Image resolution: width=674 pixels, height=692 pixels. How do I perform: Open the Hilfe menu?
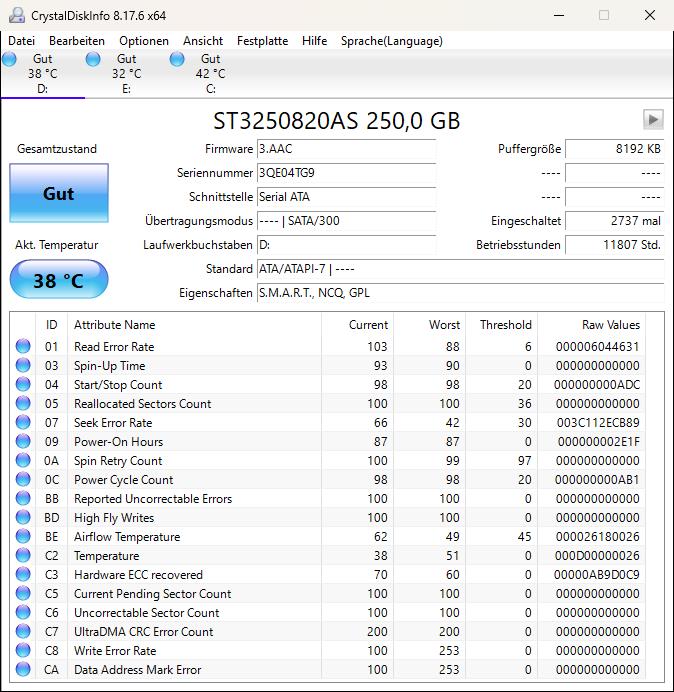(314, 41)
